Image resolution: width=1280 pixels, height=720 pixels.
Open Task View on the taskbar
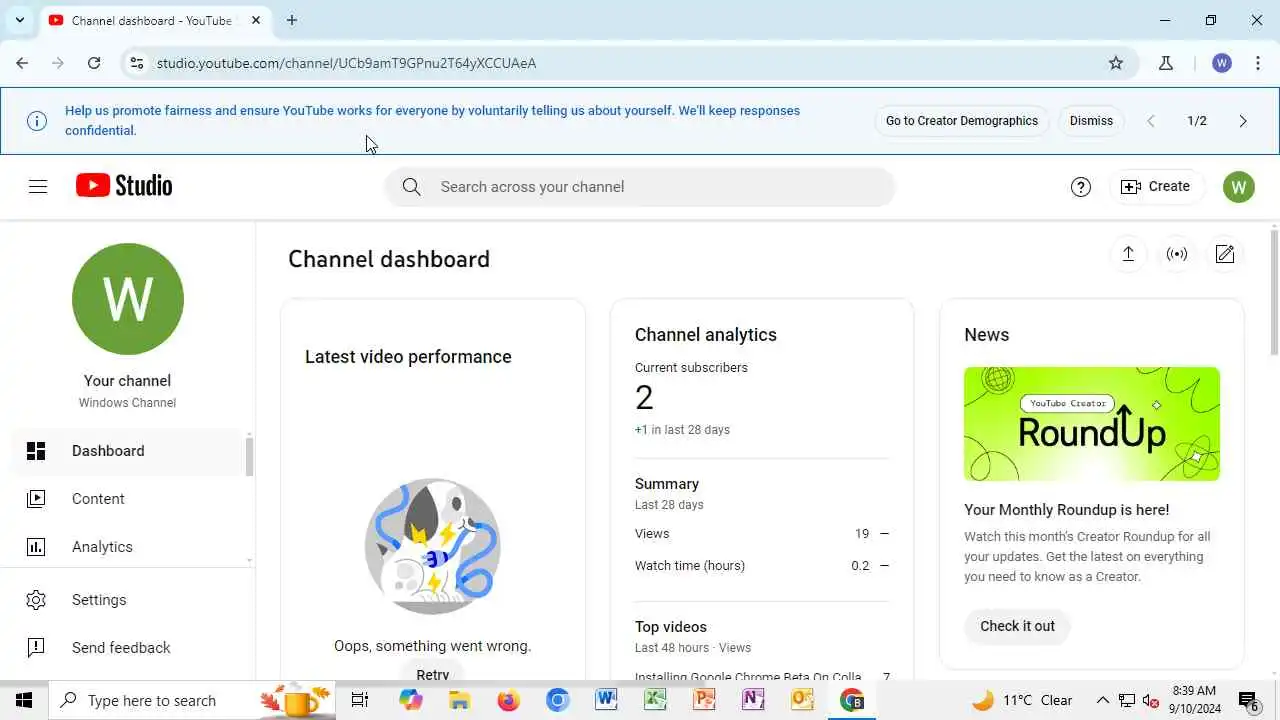(x=360, y=700)
